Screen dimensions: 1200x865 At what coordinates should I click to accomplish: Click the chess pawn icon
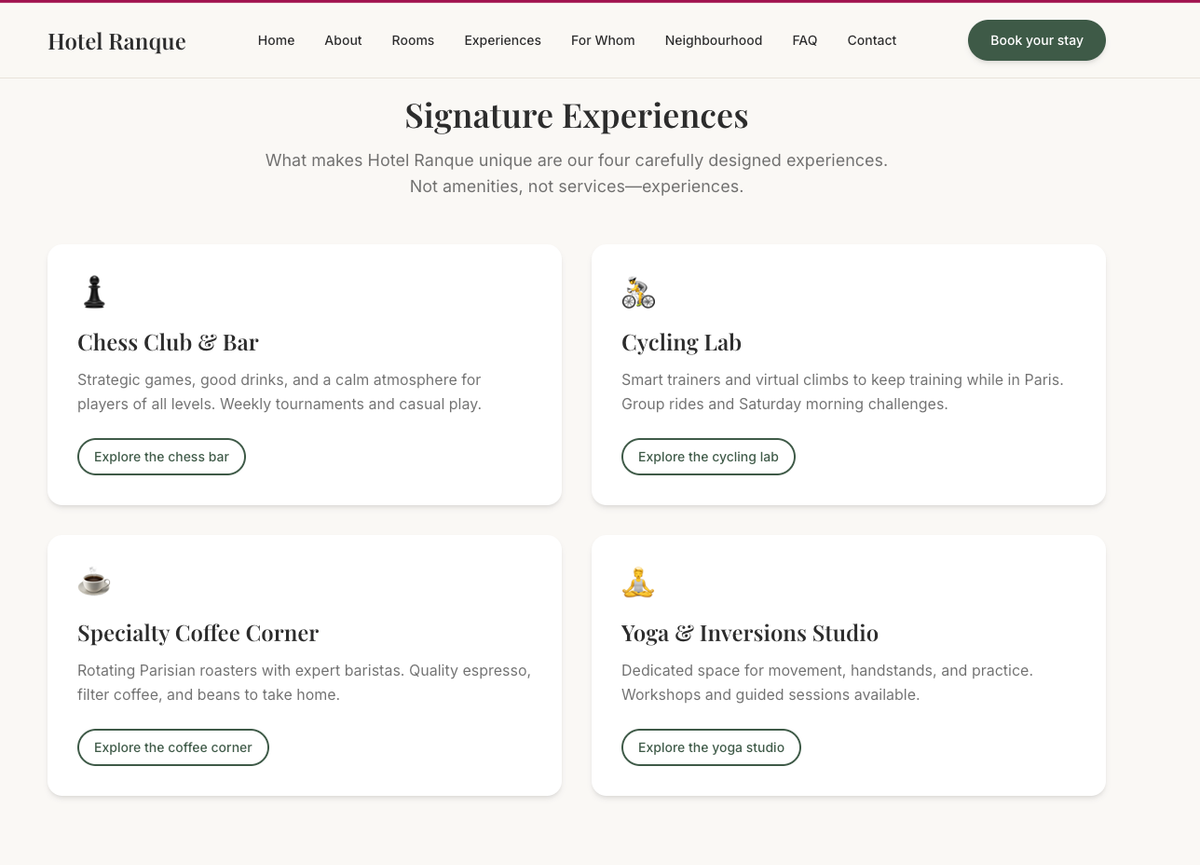pos(94,292)
